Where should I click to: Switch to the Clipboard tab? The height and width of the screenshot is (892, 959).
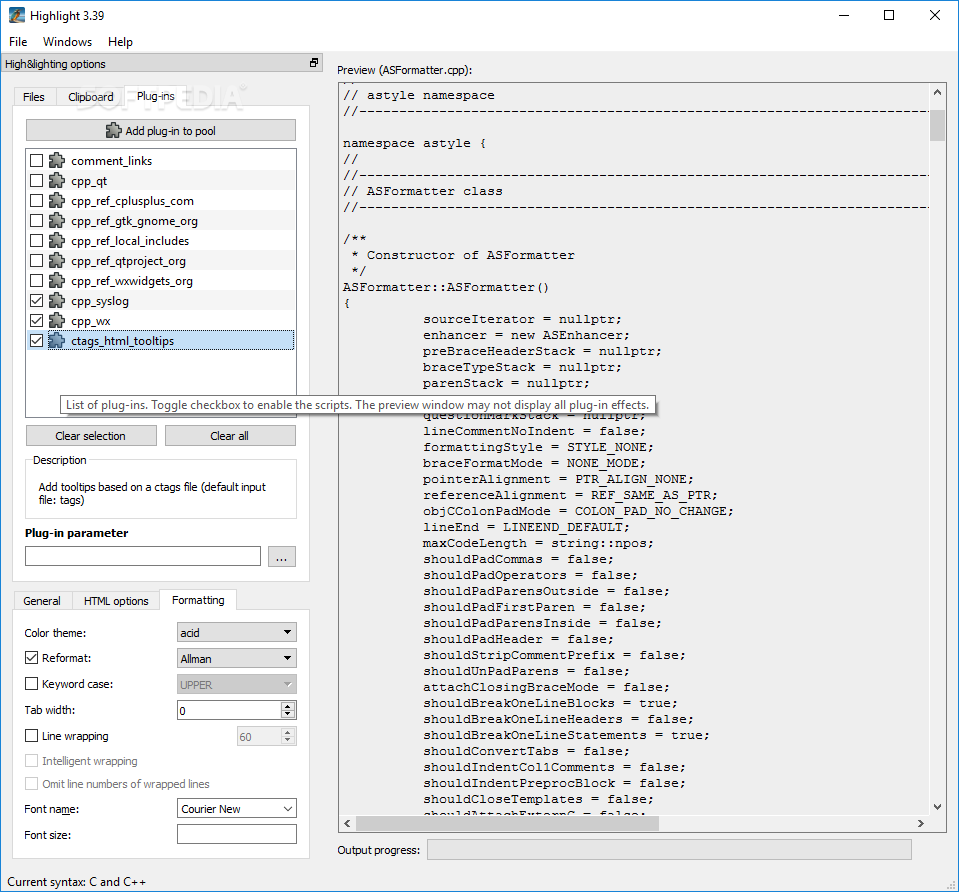(x=91, y=97)
